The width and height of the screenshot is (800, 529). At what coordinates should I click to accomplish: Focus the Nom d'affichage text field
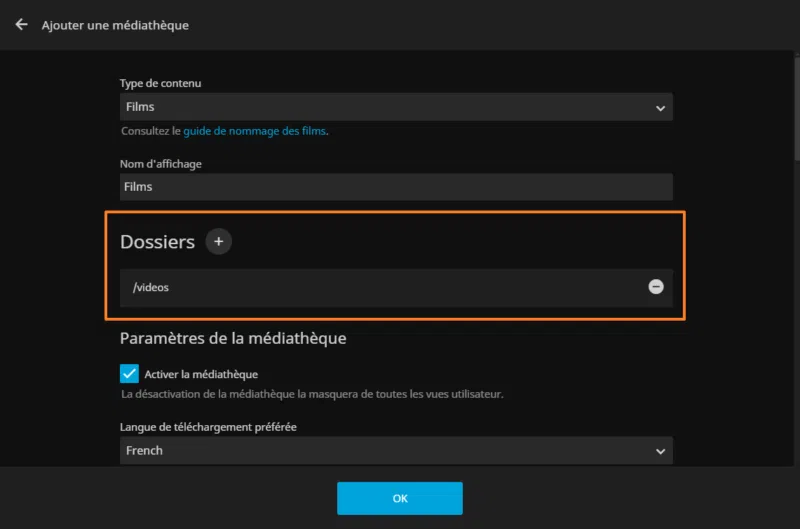(396, 187)
